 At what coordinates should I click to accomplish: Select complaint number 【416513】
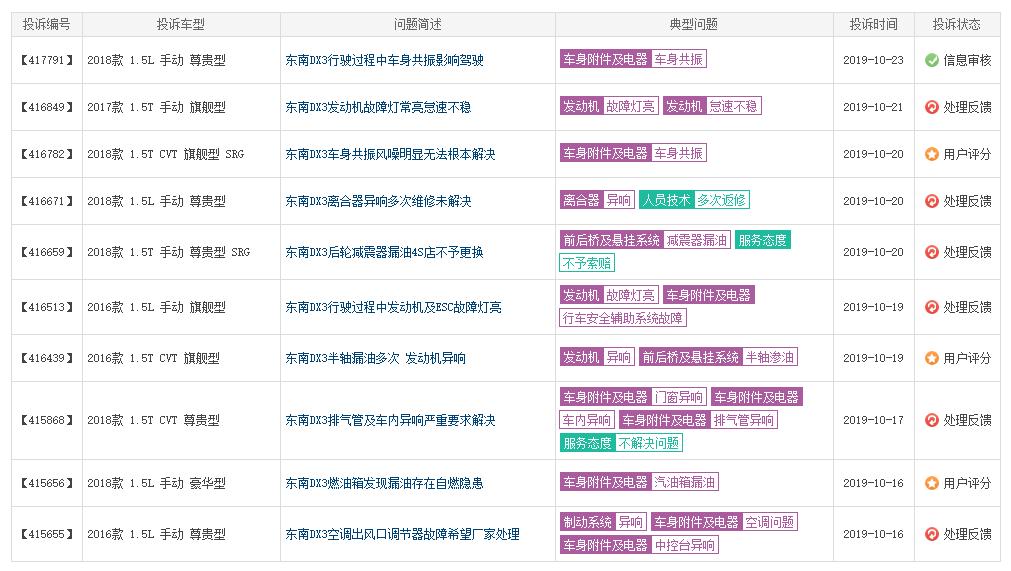tap(46, 307)
